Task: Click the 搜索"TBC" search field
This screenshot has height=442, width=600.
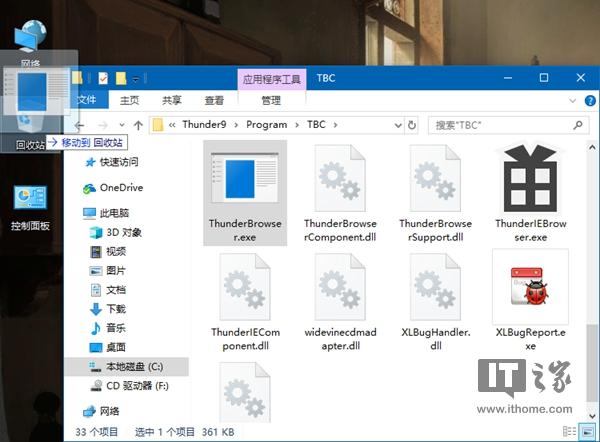Action: pyautogui.click(x=502, y=125)
